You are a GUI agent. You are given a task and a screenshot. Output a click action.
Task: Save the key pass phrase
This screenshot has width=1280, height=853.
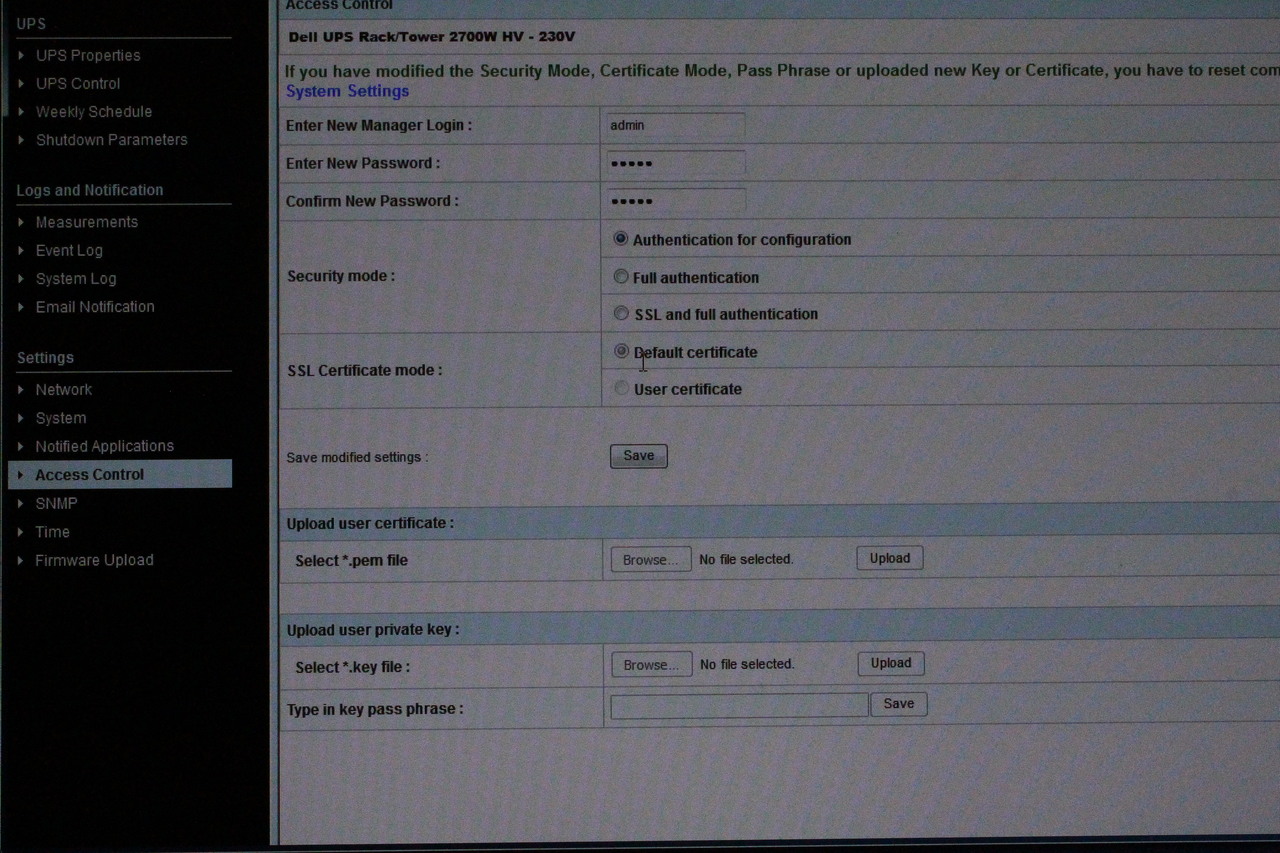pyautogui.click(x=899, y=704)
